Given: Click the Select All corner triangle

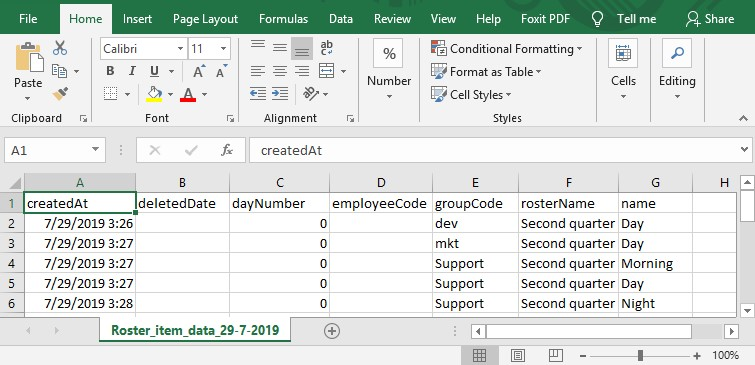Looking at the screenshot, I should tap(15, 183).
